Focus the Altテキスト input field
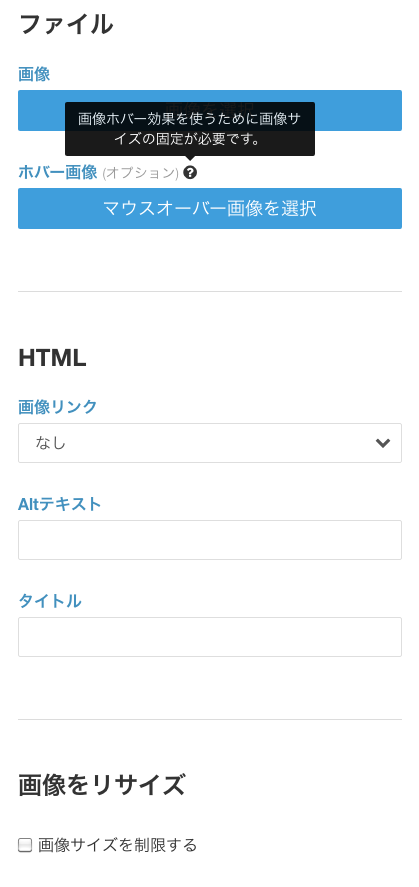Image resolution: width=419 pixels, height=887 pixels. coord(210,540)
